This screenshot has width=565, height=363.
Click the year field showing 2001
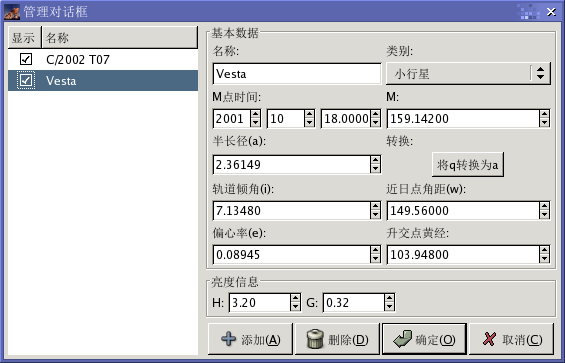pos(231,119)
